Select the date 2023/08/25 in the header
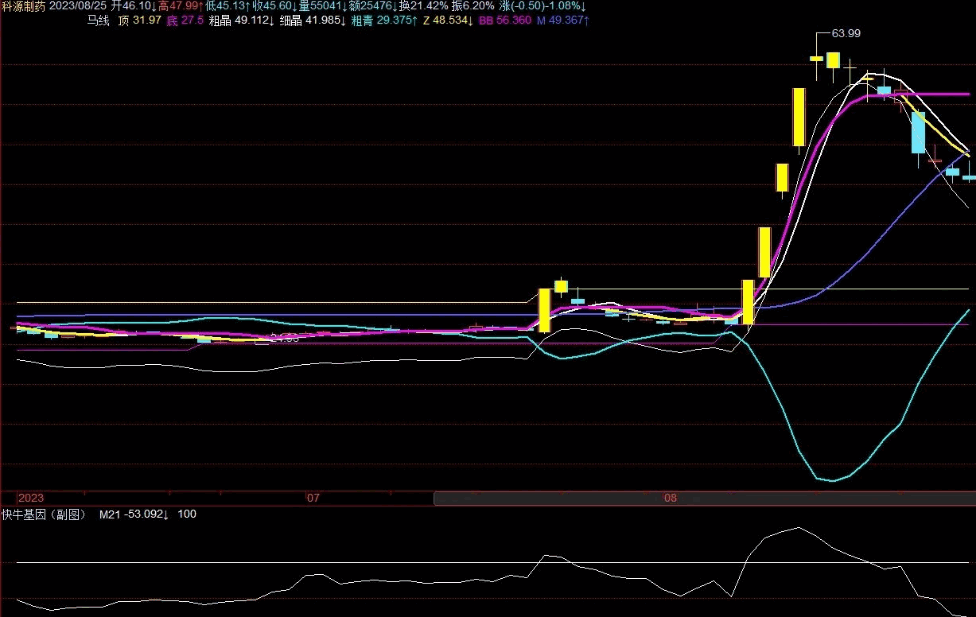The image size is (976, 617). point(78,6)
